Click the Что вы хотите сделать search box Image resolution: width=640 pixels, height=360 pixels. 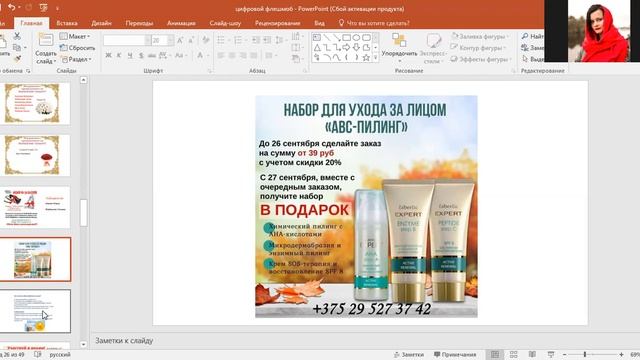tap(374, 23)
